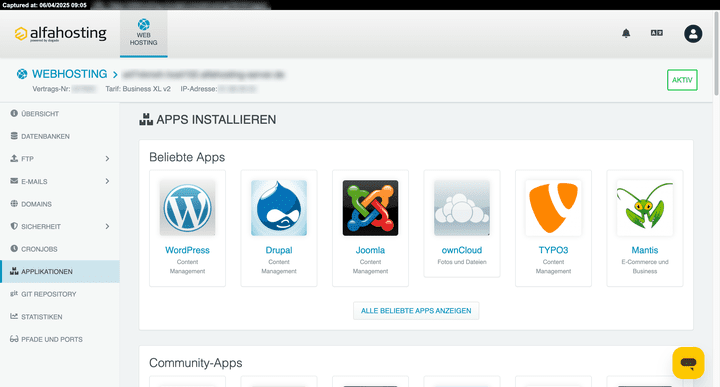Click the Apps Installieren heading icon
Screen dimensions: 720x387
[146, 119]
